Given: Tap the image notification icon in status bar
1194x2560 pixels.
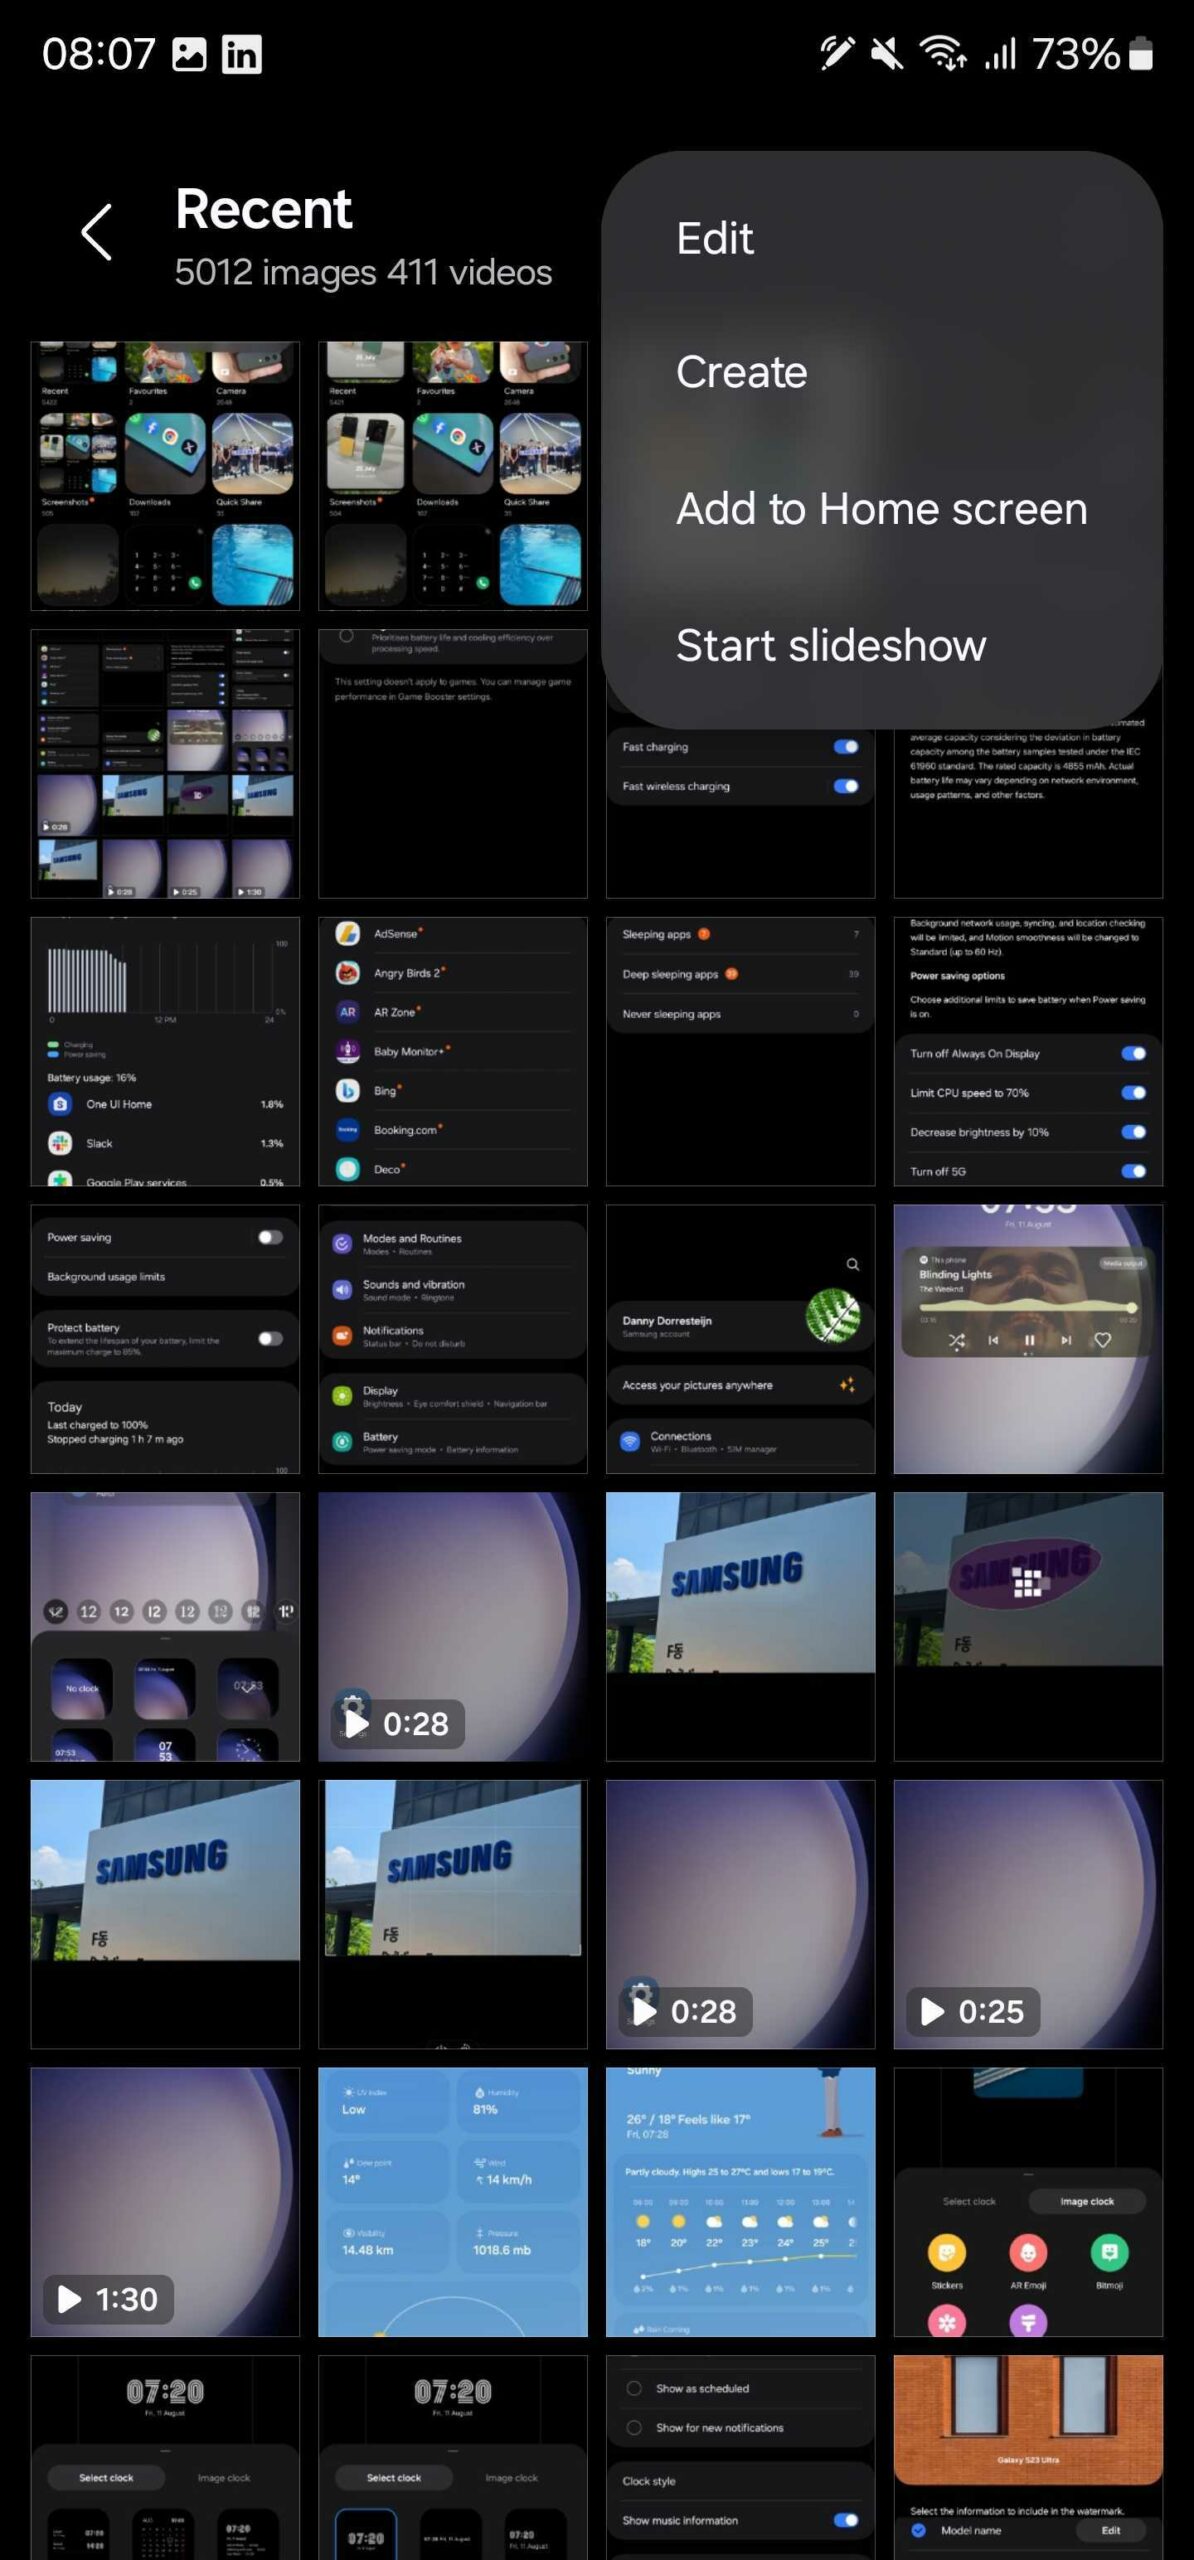Looking at the screenshot, I should click(x=189, y=54).
